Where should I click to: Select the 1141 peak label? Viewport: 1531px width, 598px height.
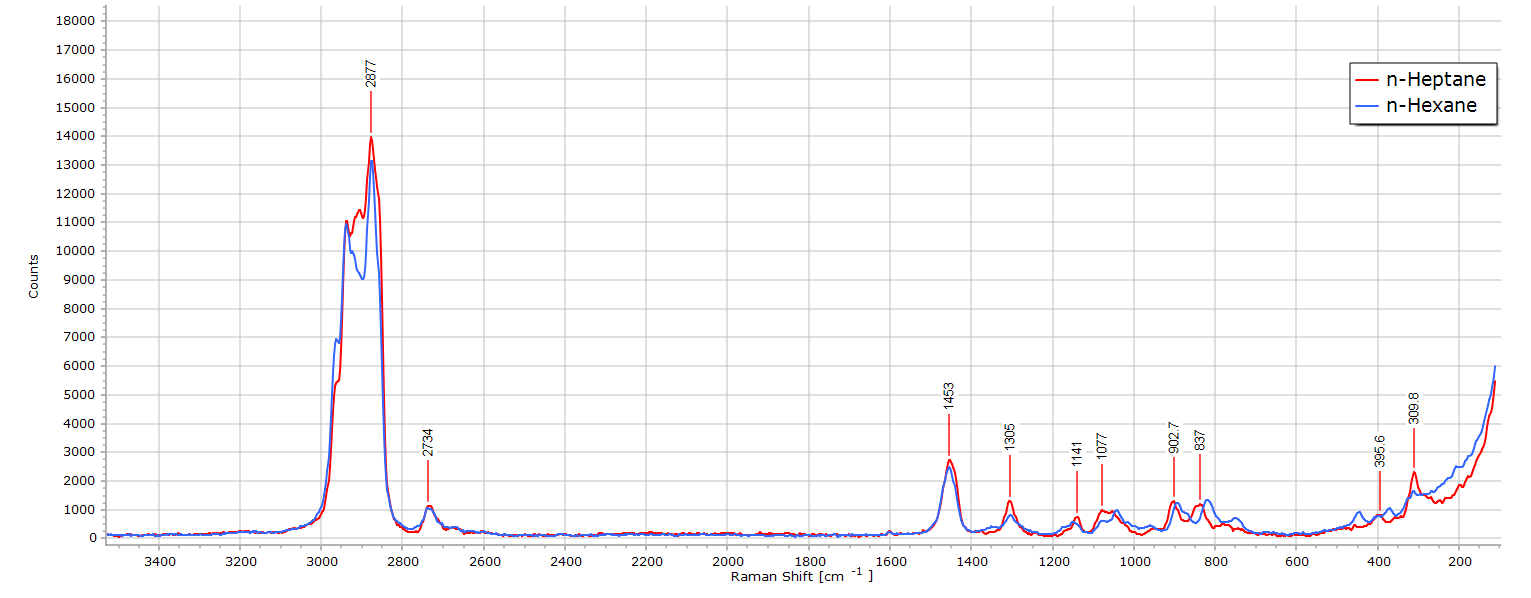coord(1077,454)
